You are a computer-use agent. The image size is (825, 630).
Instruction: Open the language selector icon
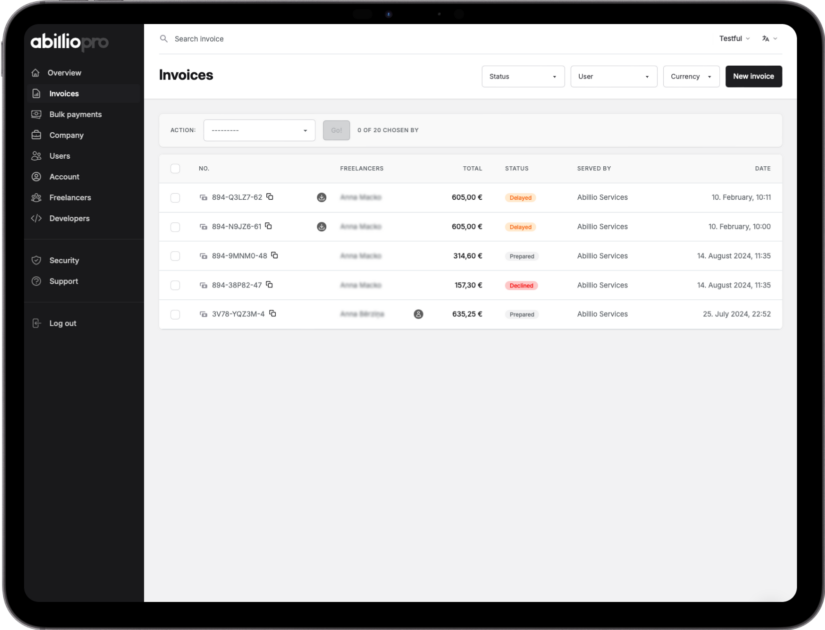pyautogui.click(x=766, y=38)
